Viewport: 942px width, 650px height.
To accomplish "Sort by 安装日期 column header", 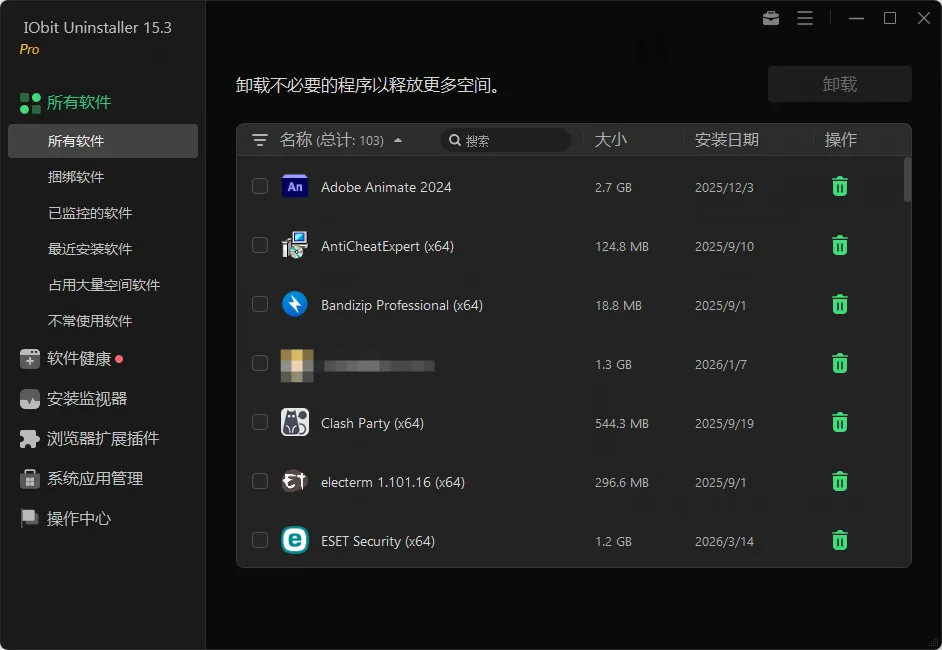I will point(726,140).
